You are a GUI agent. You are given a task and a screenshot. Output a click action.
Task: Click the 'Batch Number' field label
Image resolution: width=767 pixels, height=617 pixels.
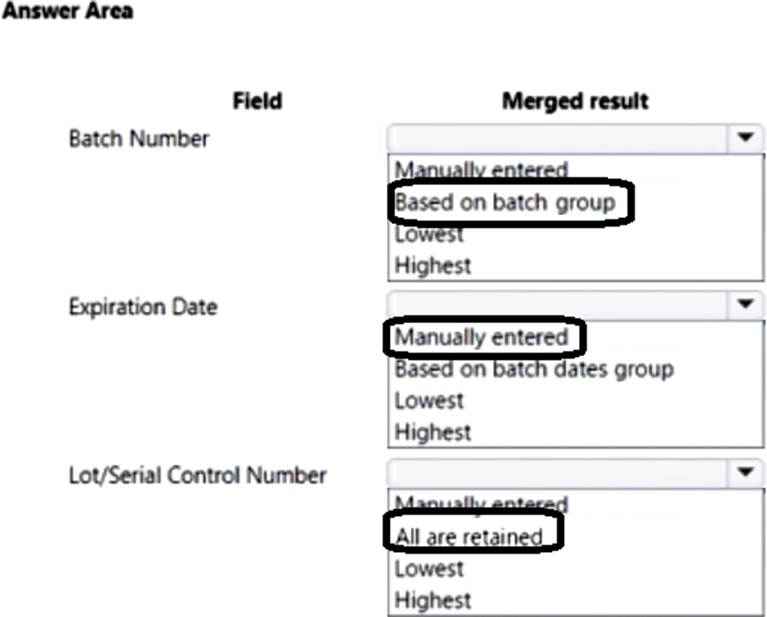139,139
